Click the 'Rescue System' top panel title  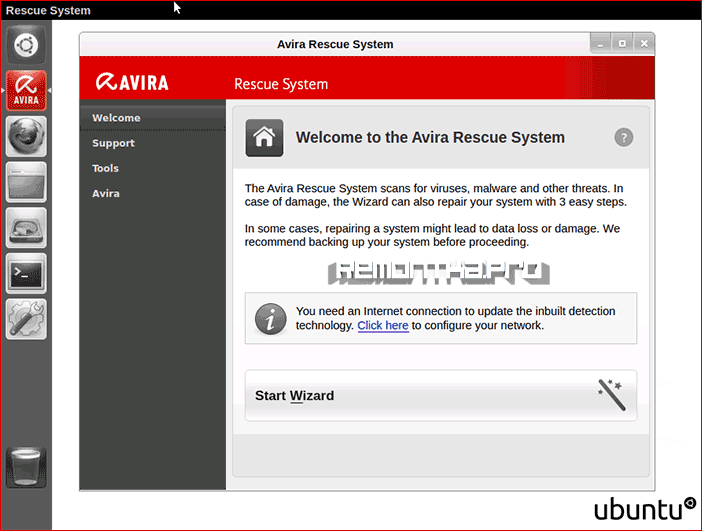pos(48,10)
